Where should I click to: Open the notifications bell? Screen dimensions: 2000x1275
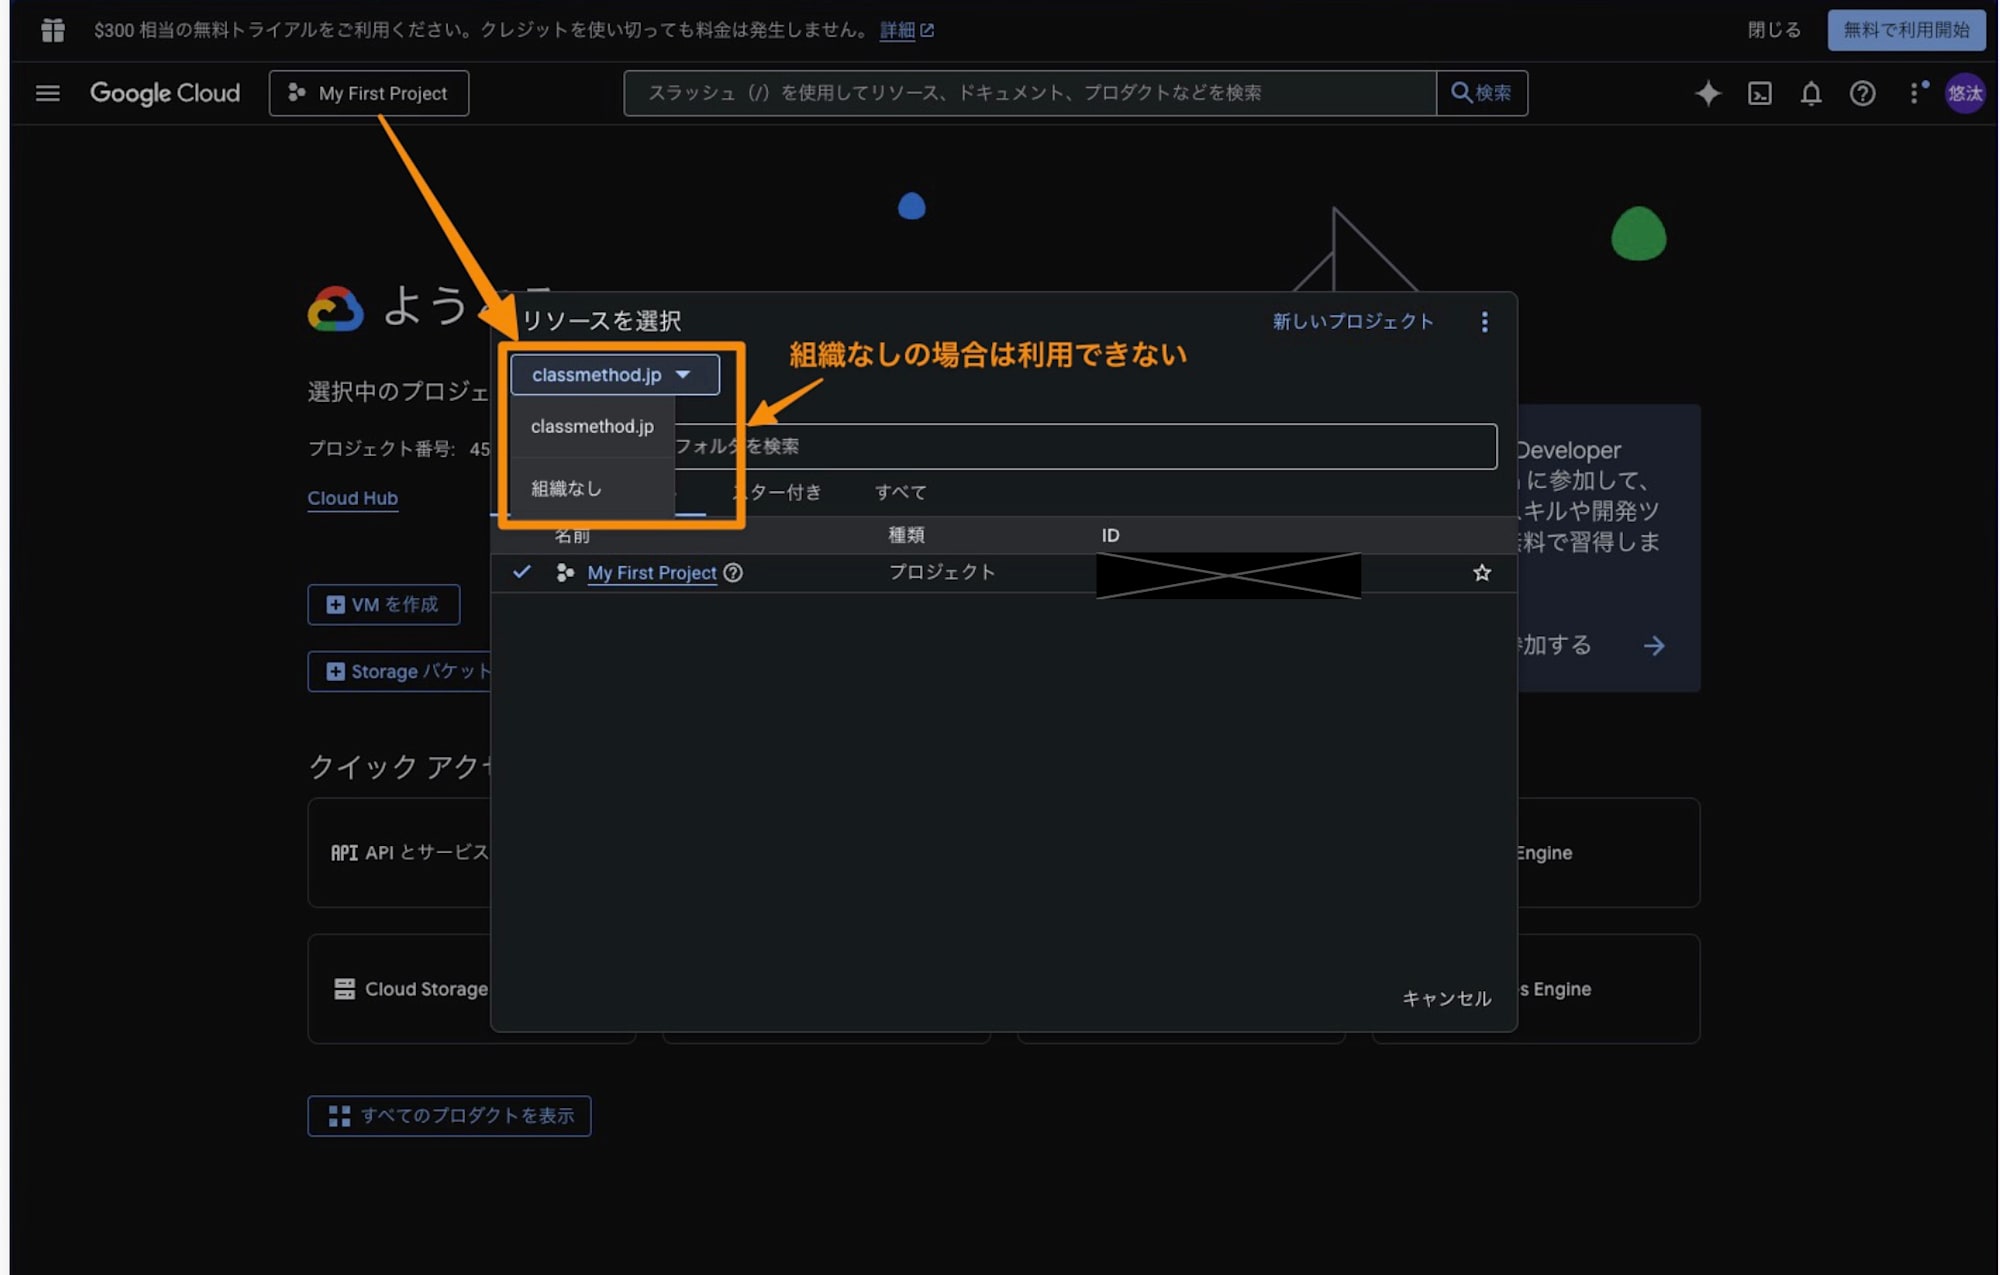(x=1810, y=93)
